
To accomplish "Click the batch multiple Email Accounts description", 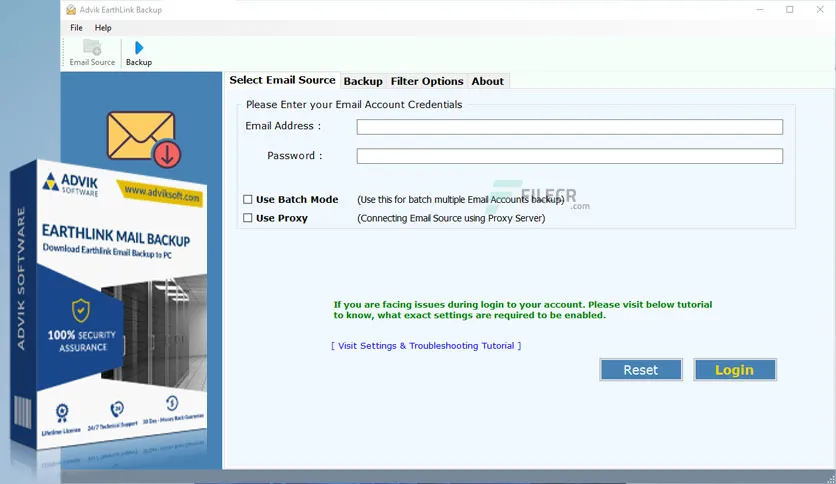I will (x=461, y=199).
